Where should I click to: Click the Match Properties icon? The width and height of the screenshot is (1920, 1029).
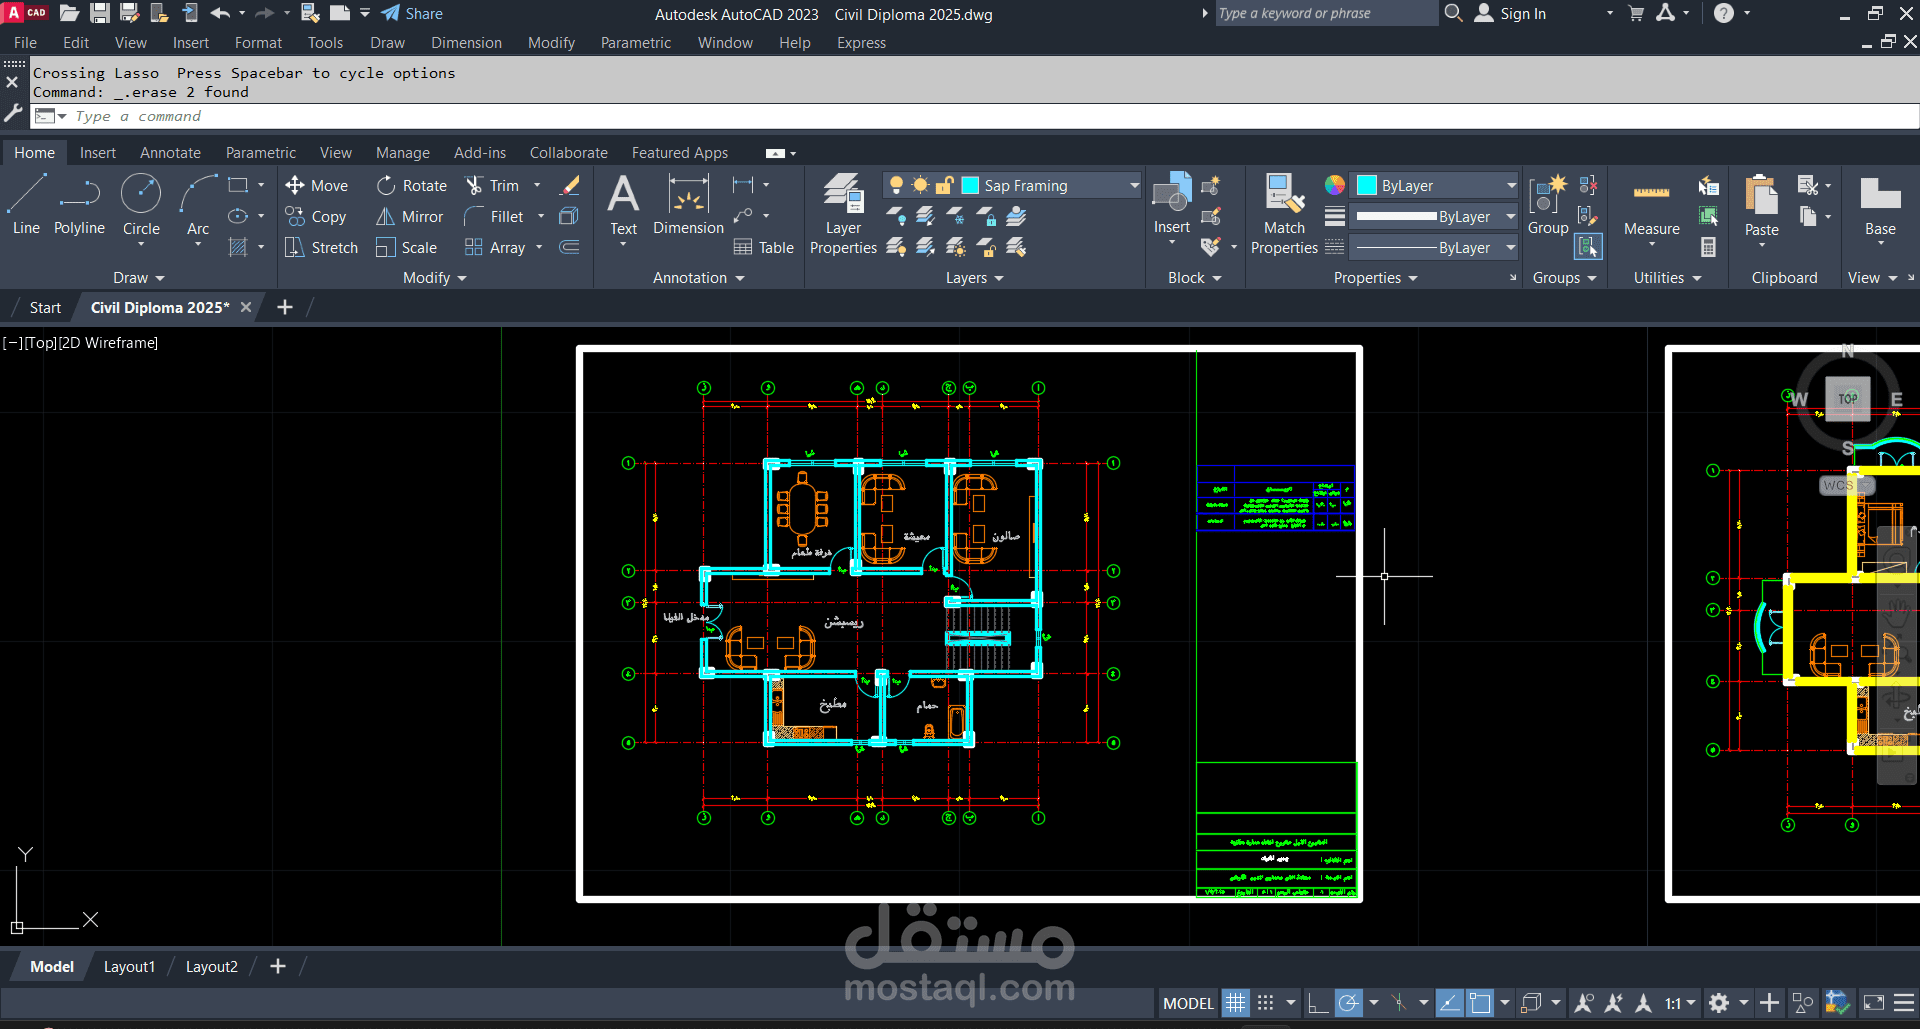(1284, 213)
